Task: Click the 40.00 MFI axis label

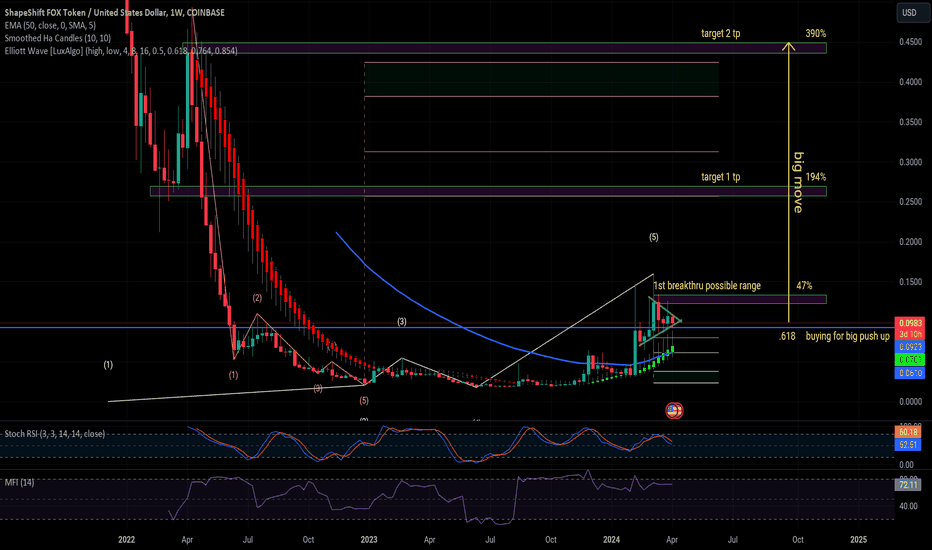Action: click(x=907, y=507)
